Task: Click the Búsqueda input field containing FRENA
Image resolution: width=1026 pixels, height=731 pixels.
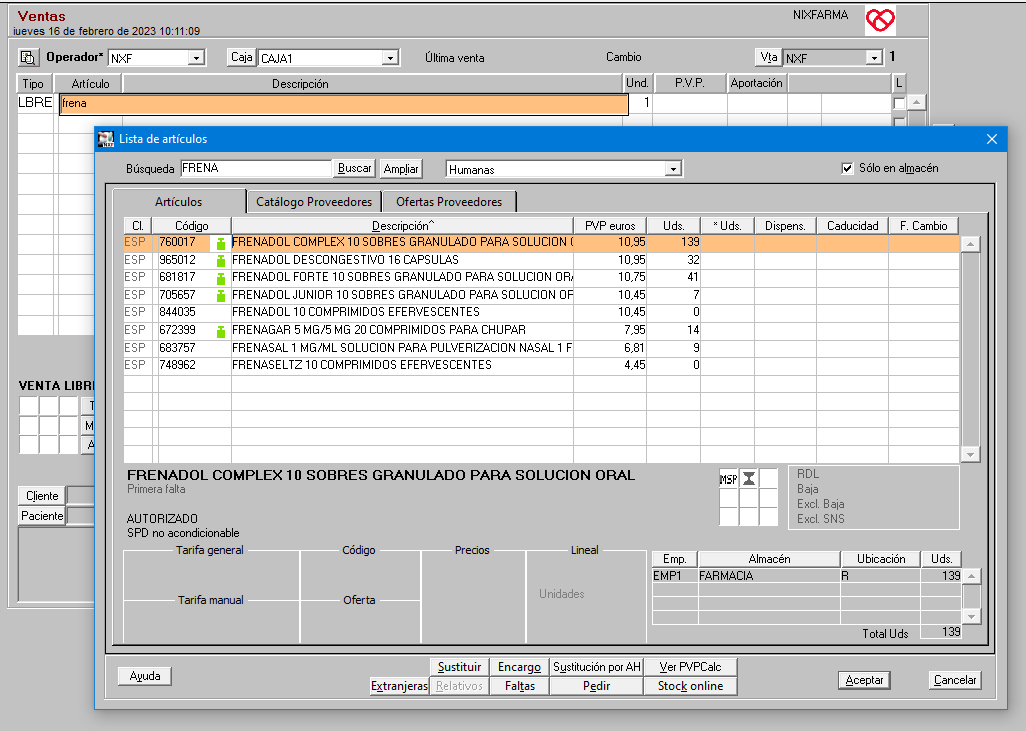Action: (256, 168)
